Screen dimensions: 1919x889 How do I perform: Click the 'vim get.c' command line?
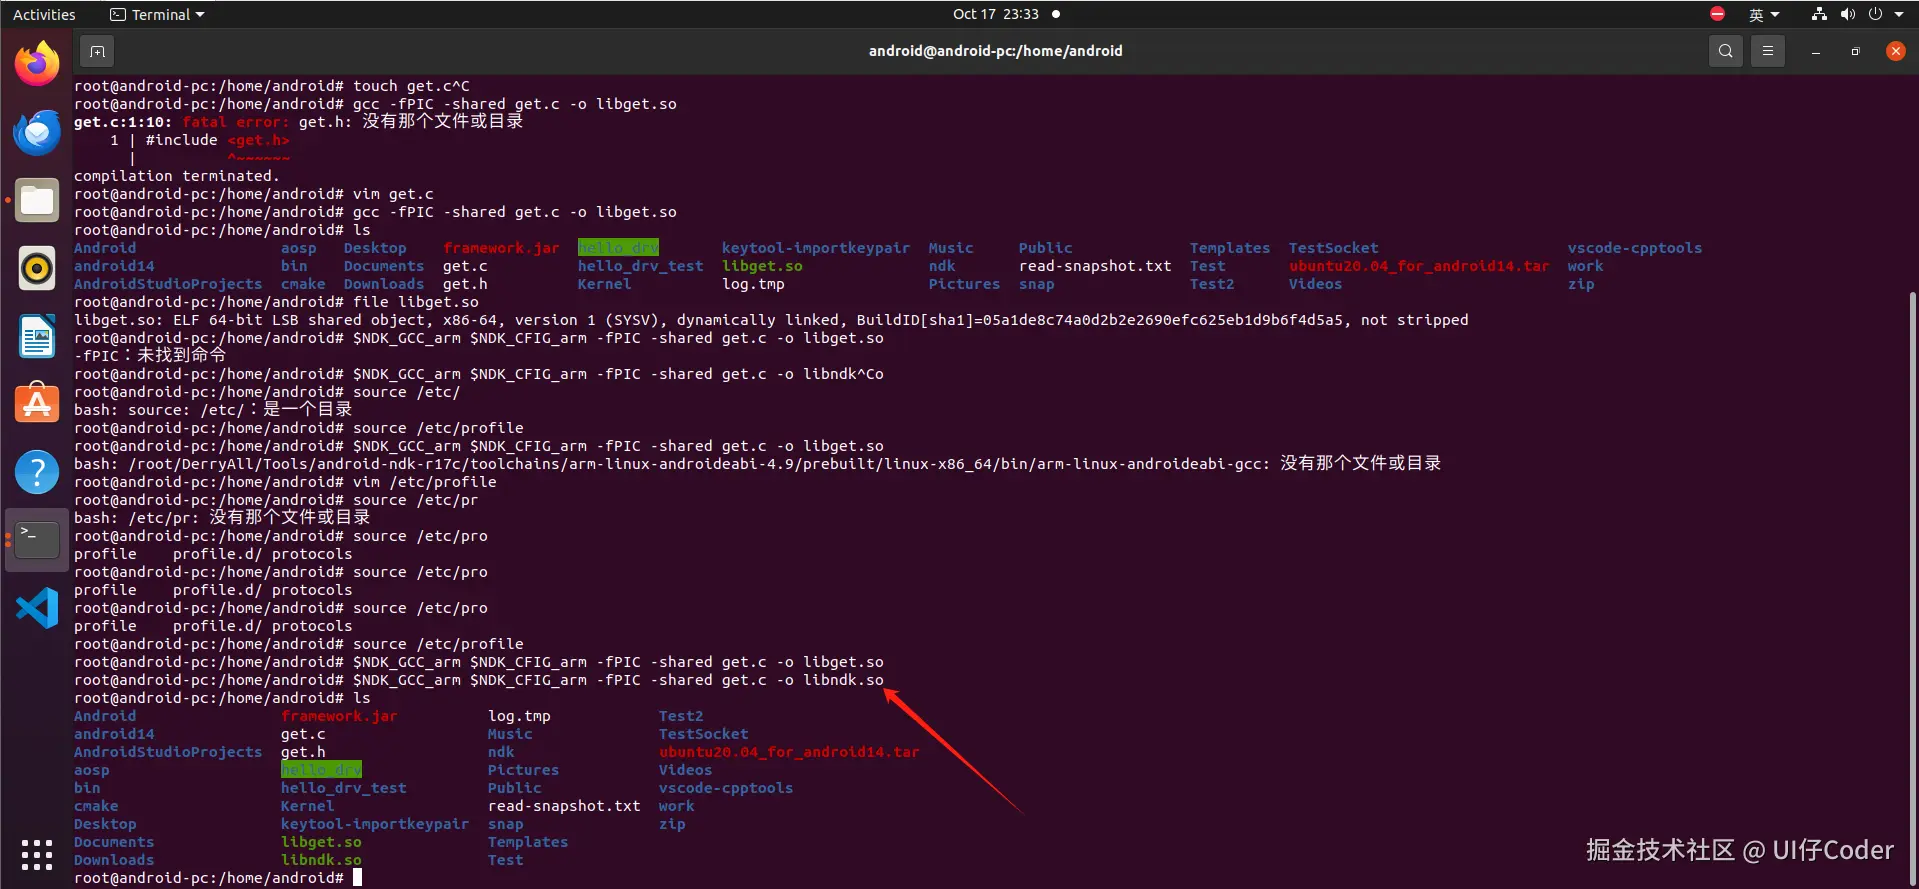coord(254,194)
